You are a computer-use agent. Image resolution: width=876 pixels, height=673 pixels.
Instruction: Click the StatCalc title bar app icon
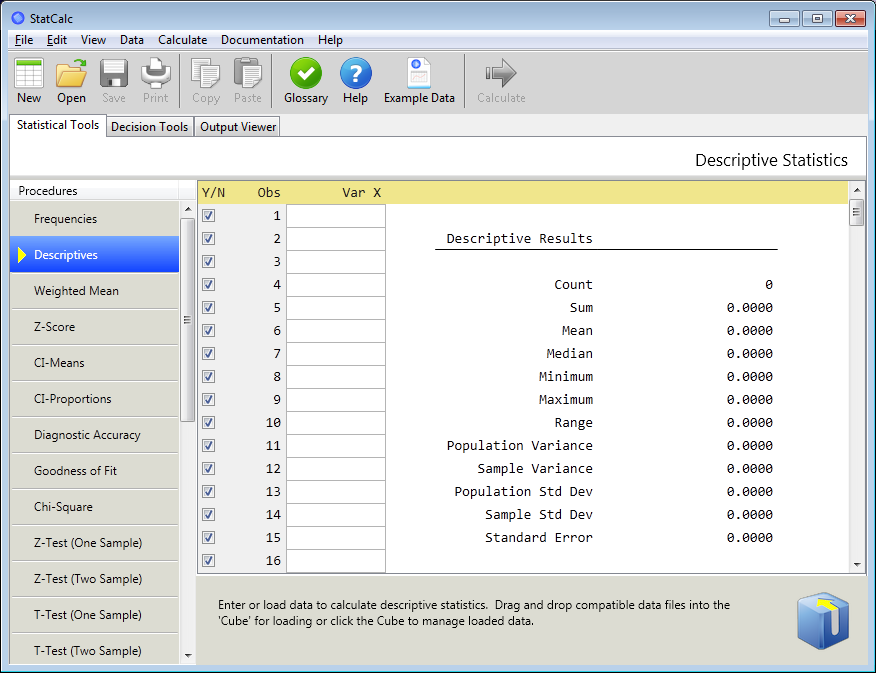point(18,18)
